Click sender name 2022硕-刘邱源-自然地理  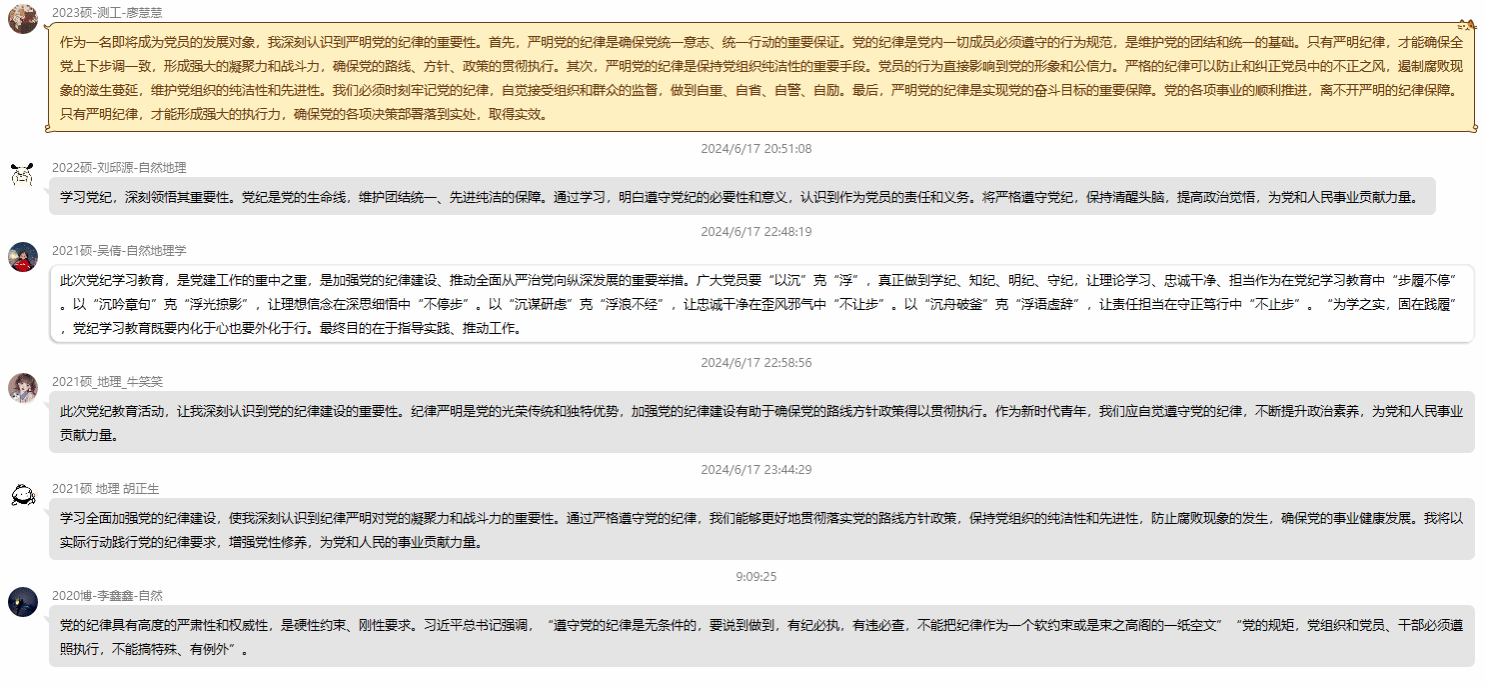click(119, 167)
